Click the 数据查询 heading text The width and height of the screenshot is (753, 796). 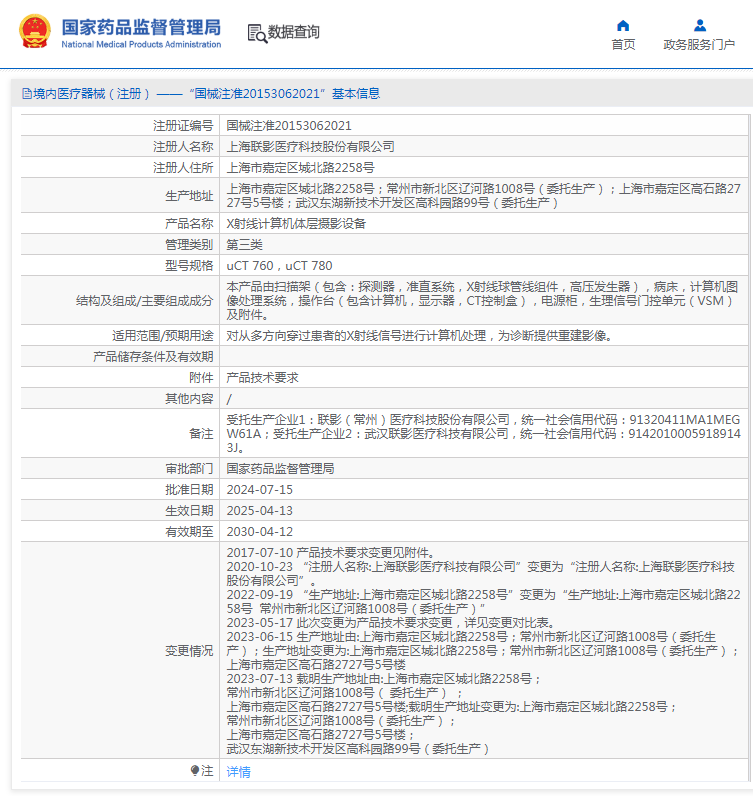[x=293, y=32]
